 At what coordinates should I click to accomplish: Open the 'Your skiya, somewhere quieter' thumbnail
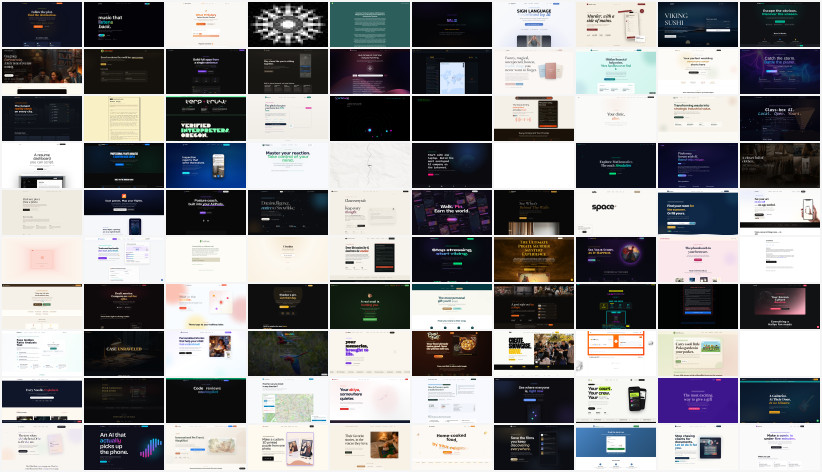coord(370,400)
